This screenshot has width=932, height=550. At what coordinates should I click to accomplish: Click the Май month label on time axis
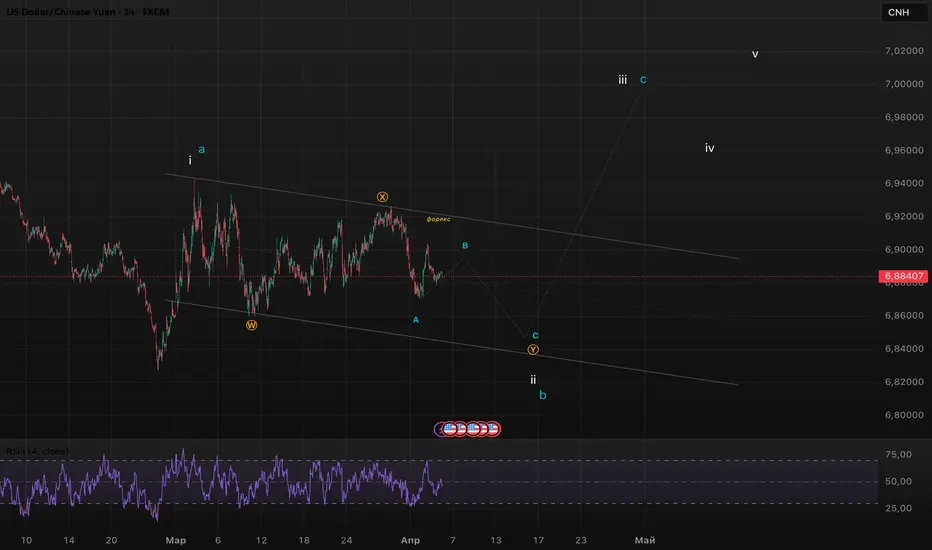click(x=645, y=540)
